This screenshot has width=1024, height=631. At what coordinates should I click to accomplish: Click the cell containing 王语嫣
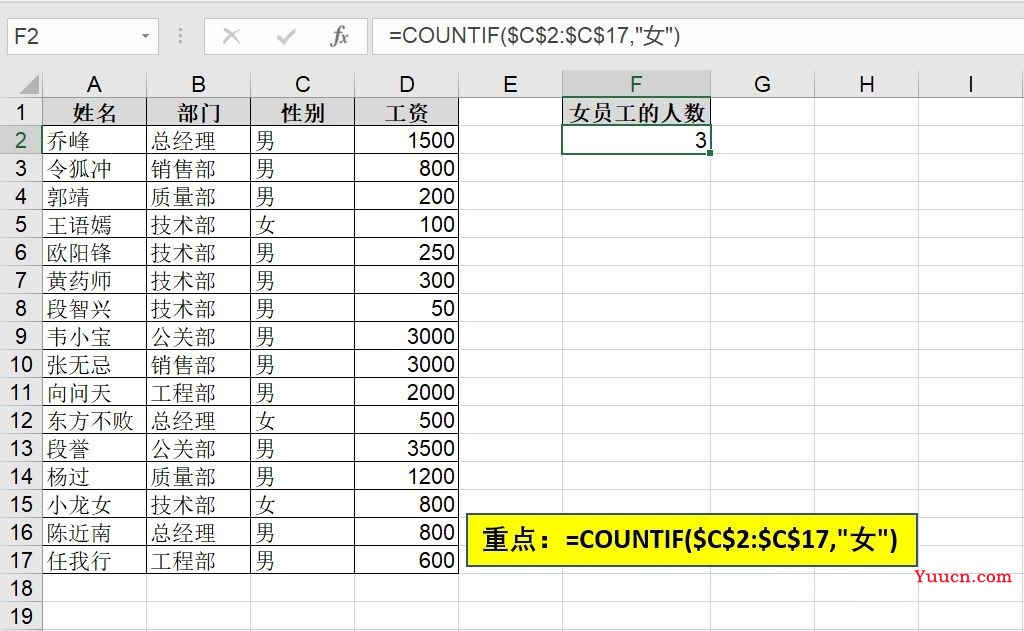coord(94,225)
